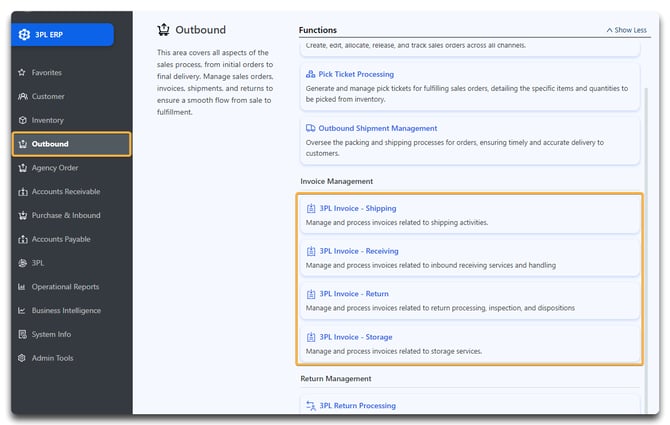The image size is (670, 425).
Task: Click the Outbound Shipment Management truck icon
Action: [x=310, y=129]
